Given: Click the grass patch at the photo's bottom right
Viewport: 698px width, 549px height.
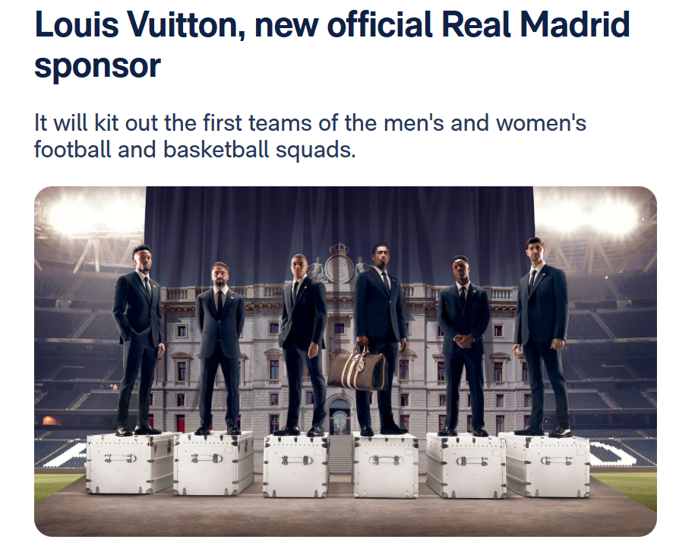Looking at the screenshot, I should click(x=628, y=488).
